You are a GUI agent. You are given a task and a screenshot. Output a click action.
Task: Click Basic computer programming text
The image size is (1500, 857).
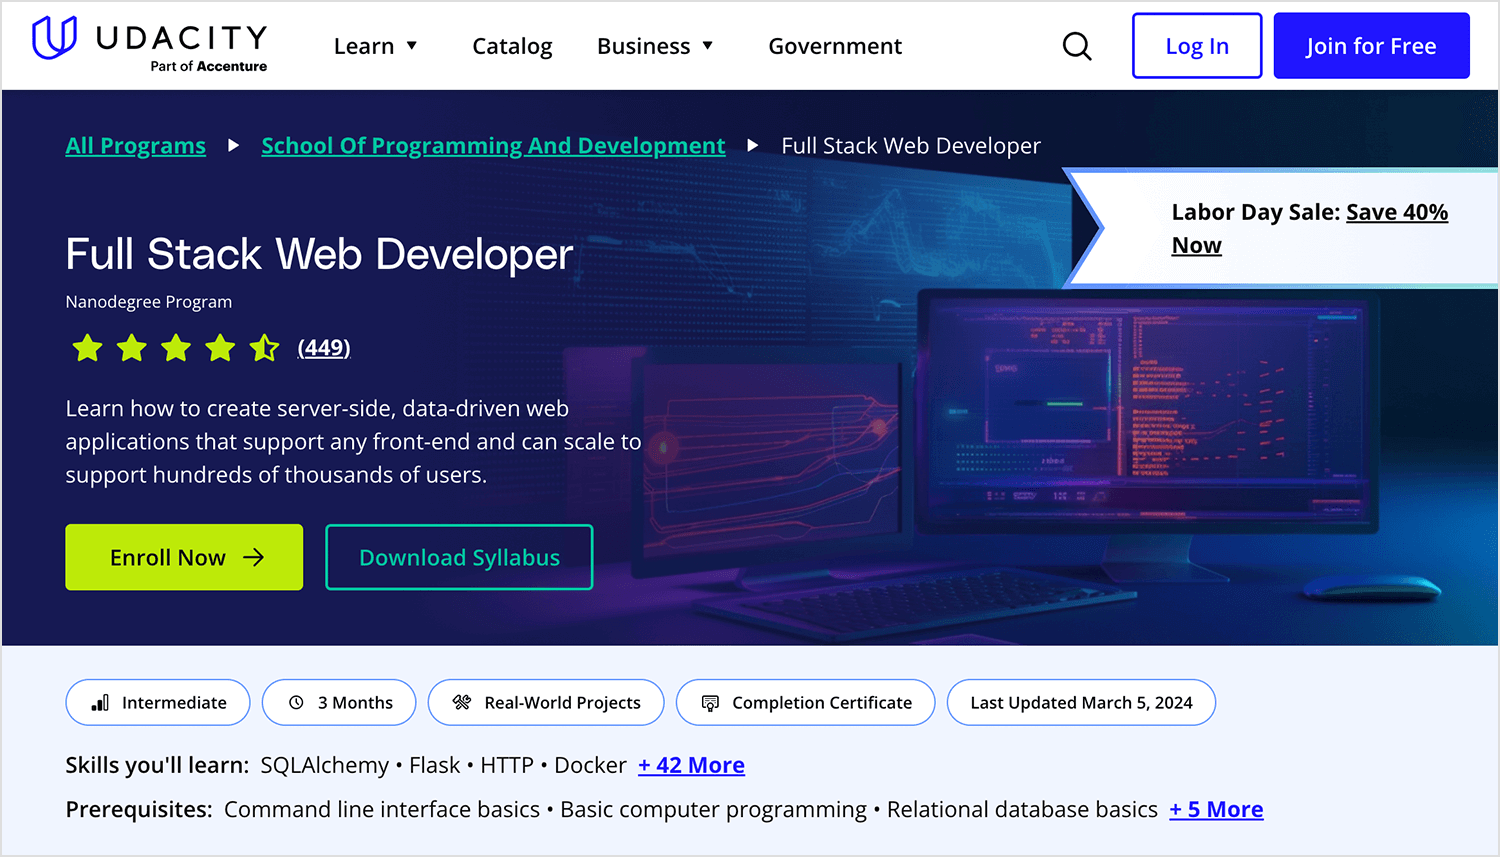pos(714,809)
